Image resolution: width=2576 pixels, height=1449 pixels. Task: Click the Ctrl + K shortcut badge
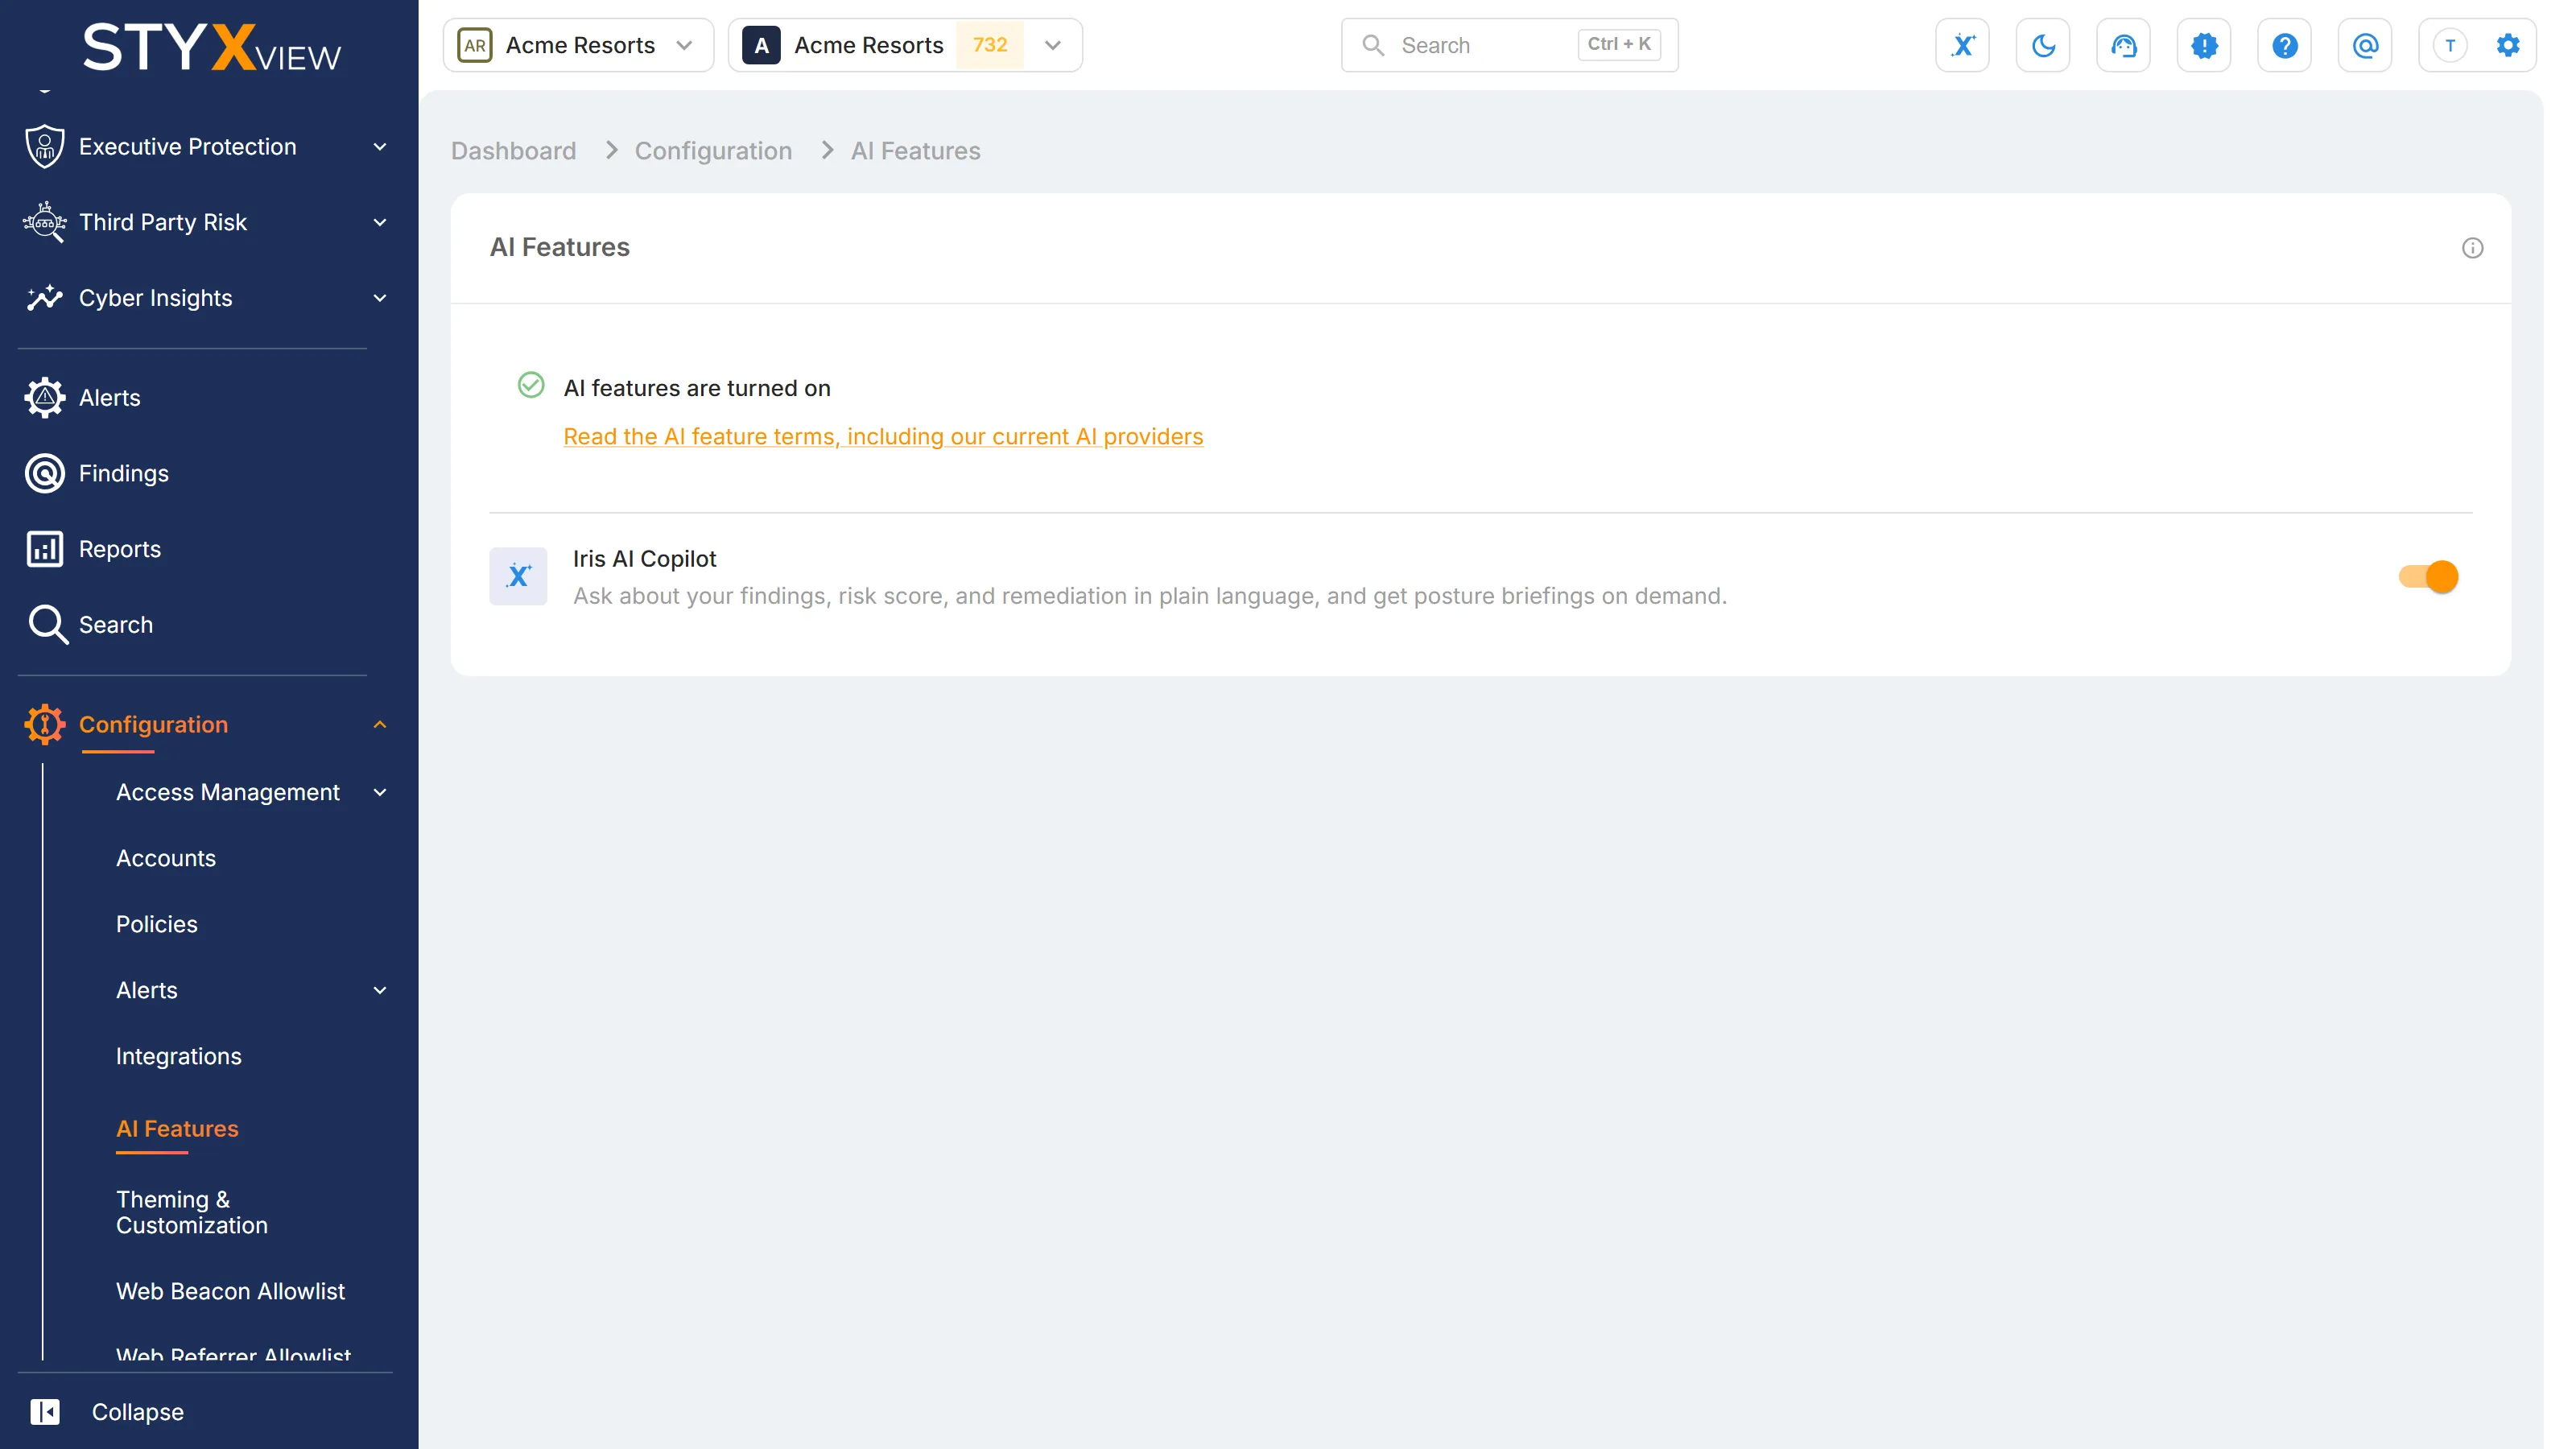click(x=1618, y=44)
